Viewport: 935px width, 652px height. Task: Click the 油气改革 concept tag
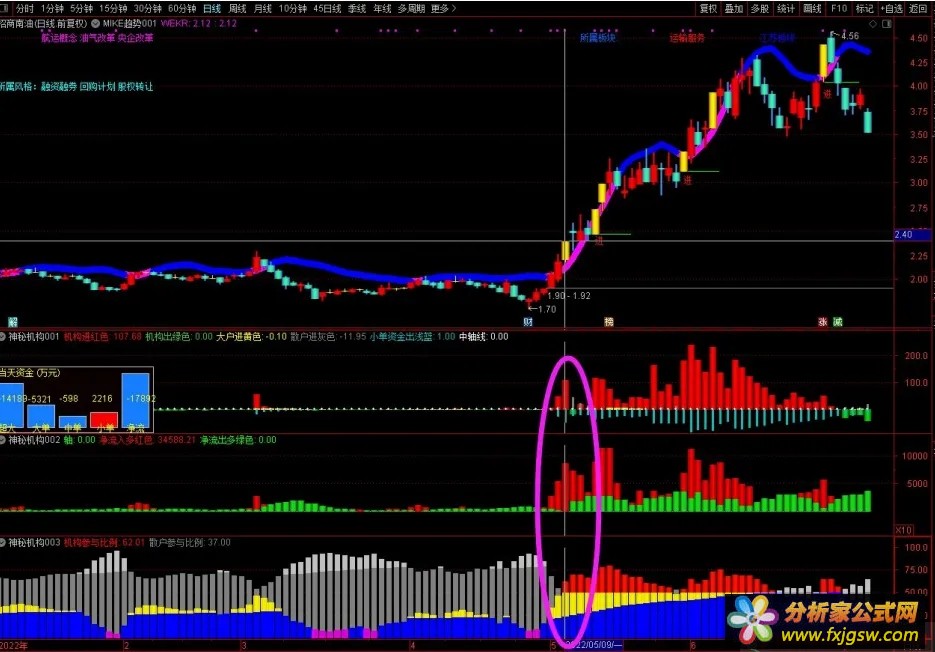97,38
